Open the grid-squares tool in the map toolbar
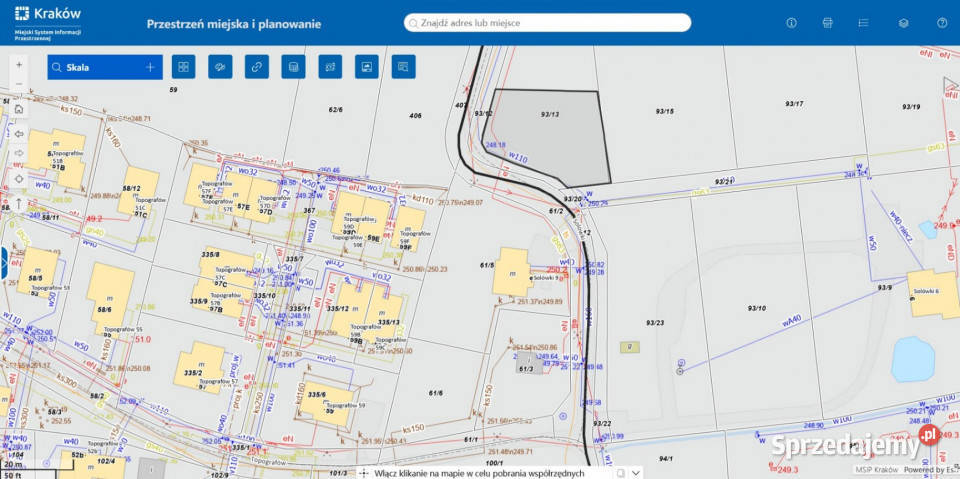Image resolution: width=960 pixels, height=479 pixels. point(184,67)
